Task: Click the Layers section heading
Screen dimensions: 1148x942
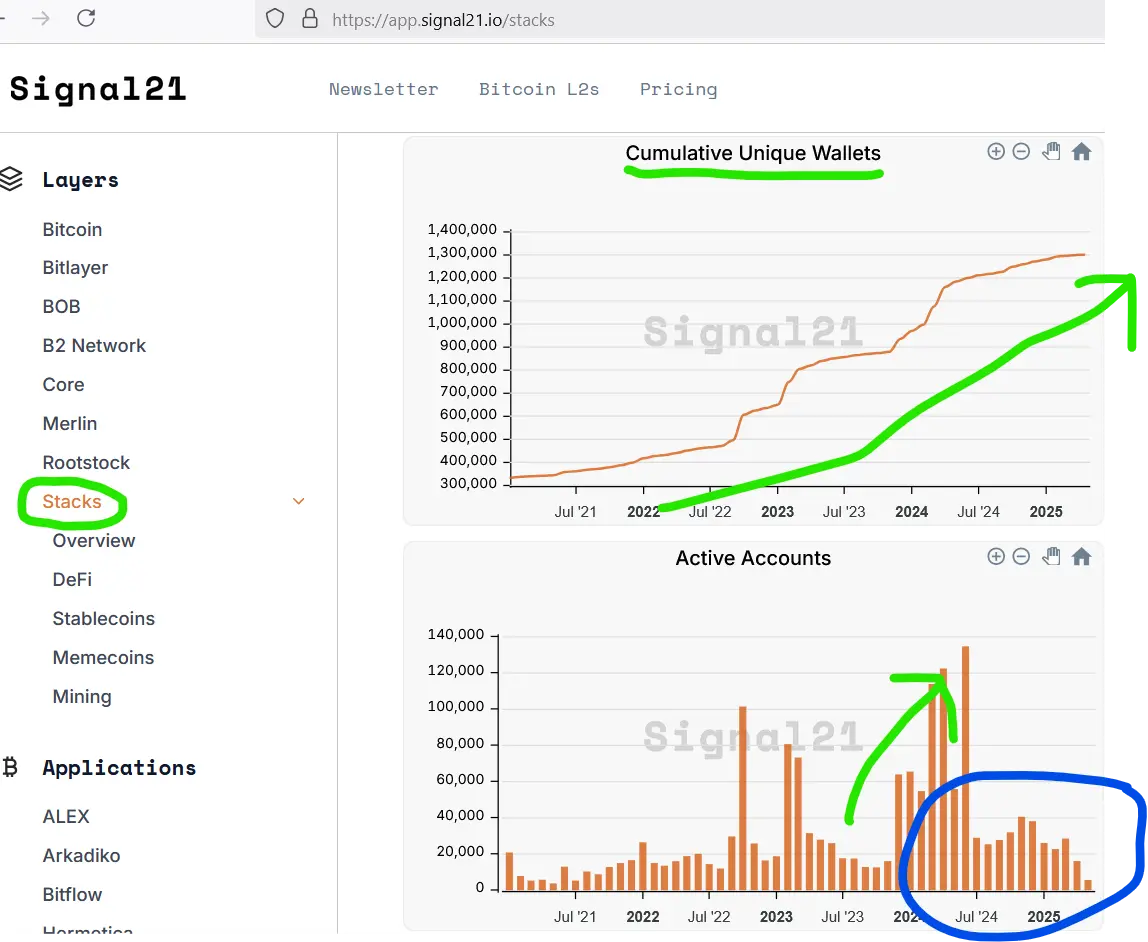Action: [81, 180]
